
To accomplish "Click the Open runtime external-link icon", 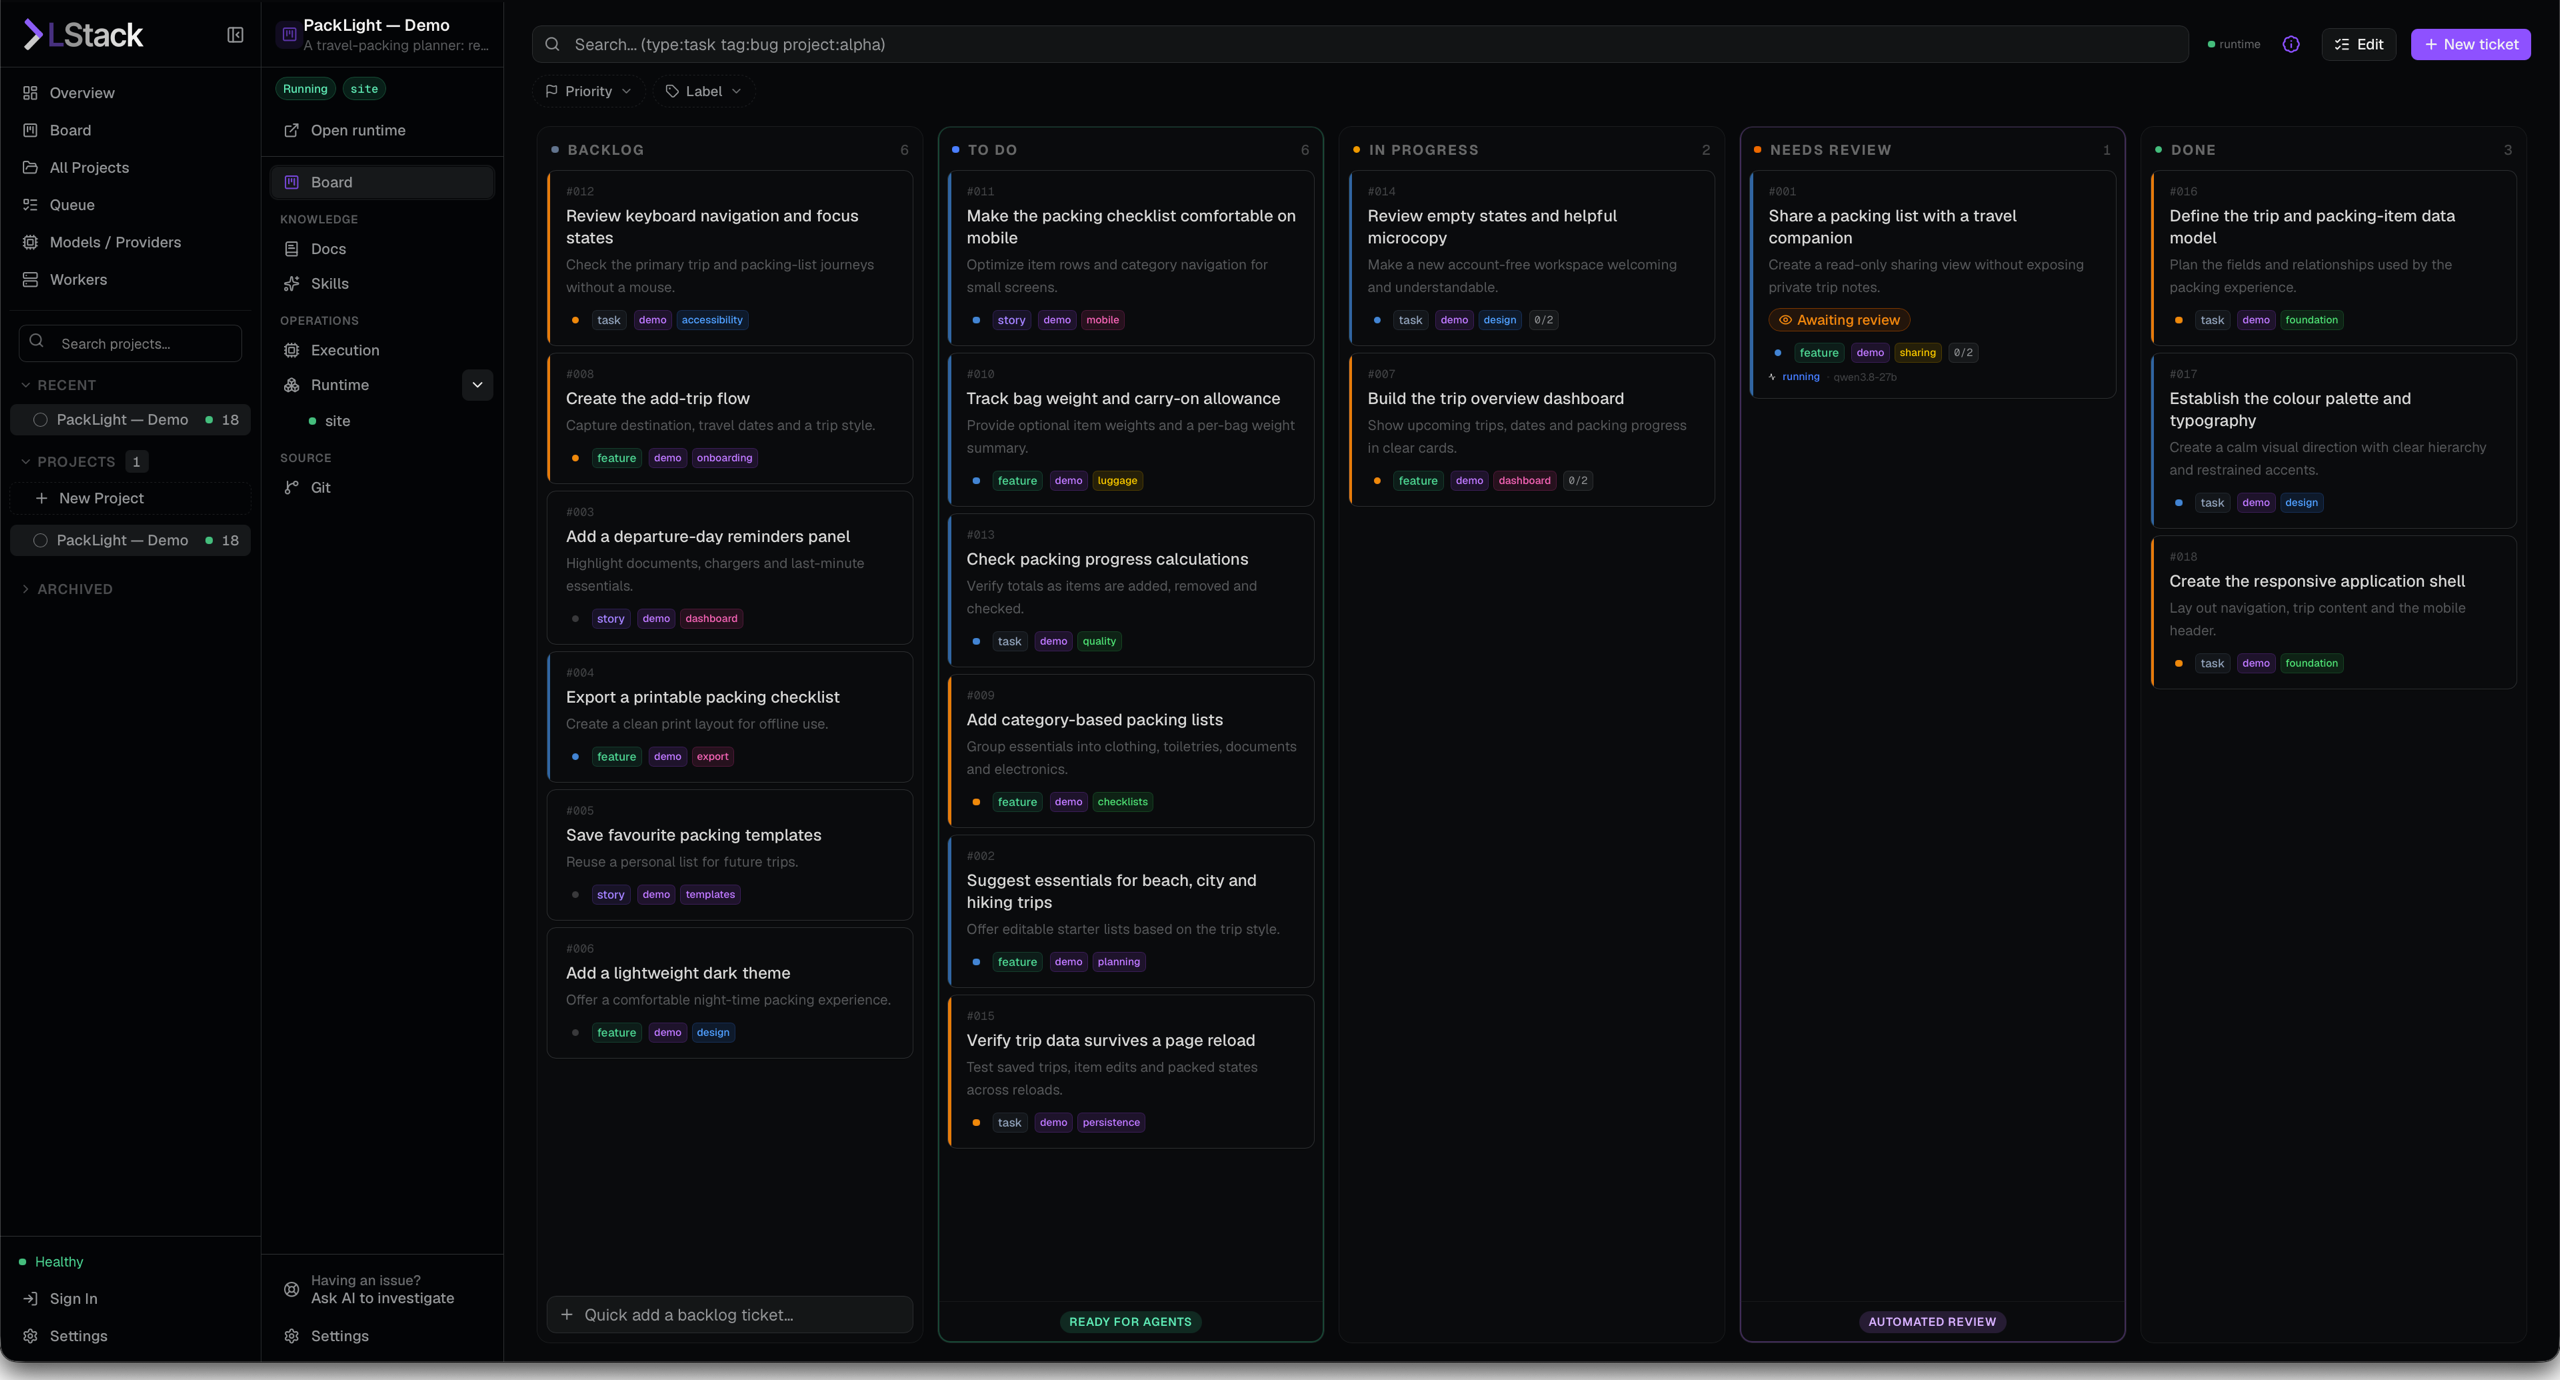I will click(292, 131).
